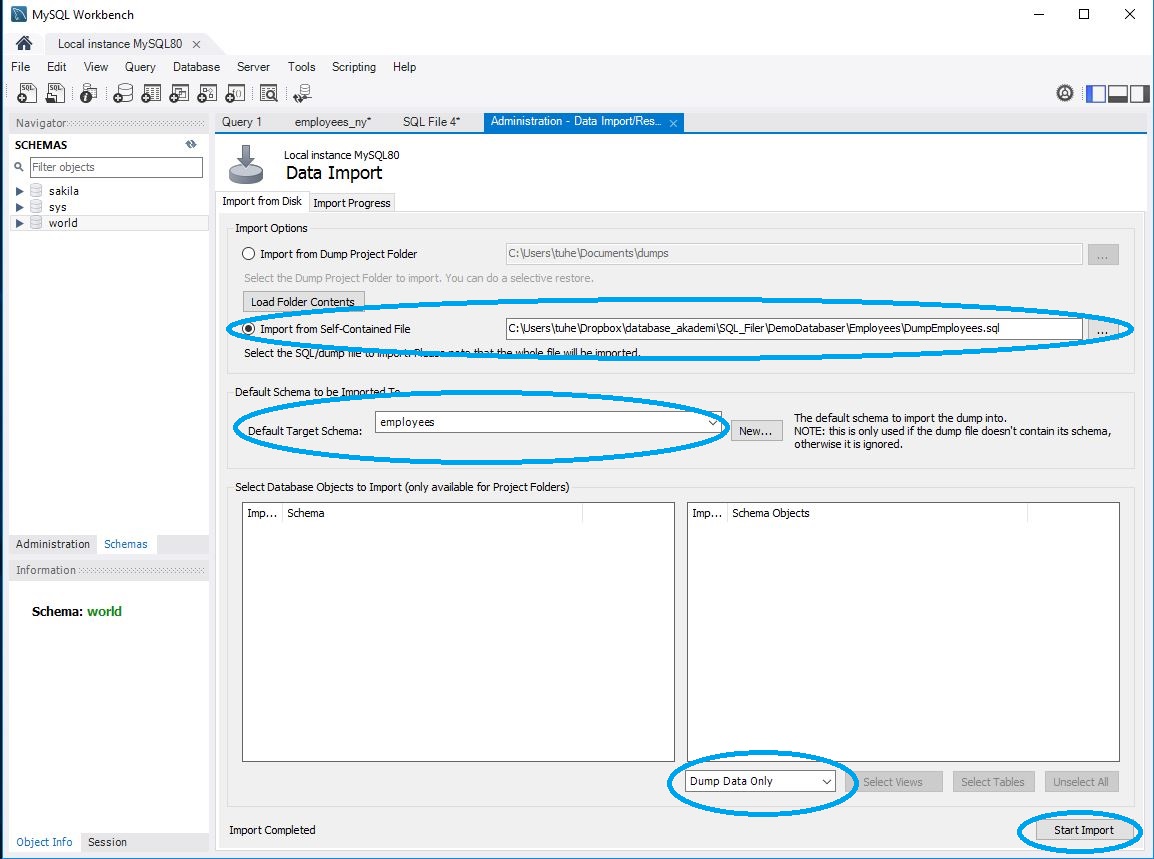Expand the sys schema
The image size is (1154, 859).
click(x=20, y=207)
